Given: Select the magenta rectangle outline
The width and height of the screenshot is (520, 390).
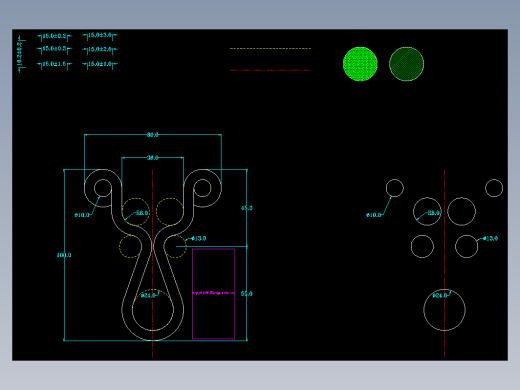Looking at the screenshot, I should tap(214, 294).
